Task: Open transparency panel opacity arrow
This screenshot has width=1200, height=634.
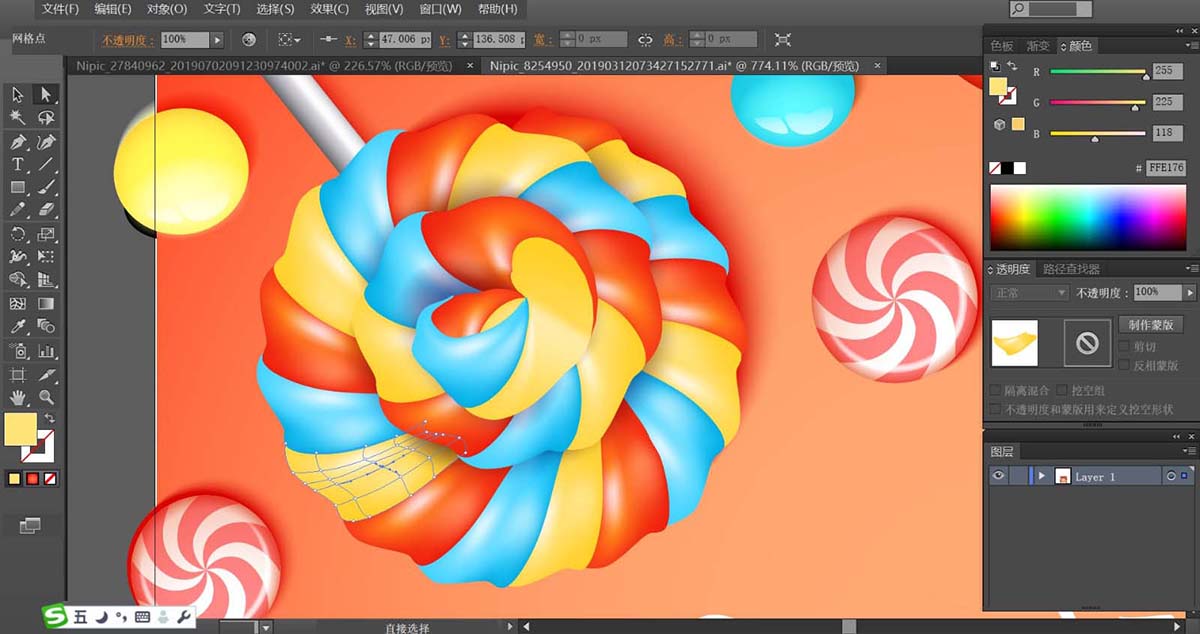Action: pos(1190,292)
